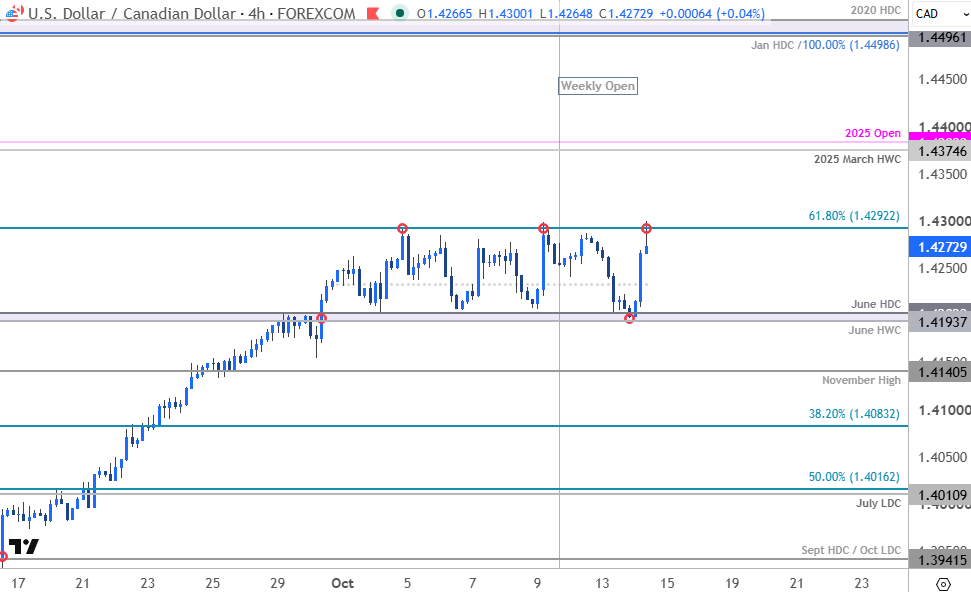Click the open value O1.42665
971x592 pixels.
[x=444, y=13]
